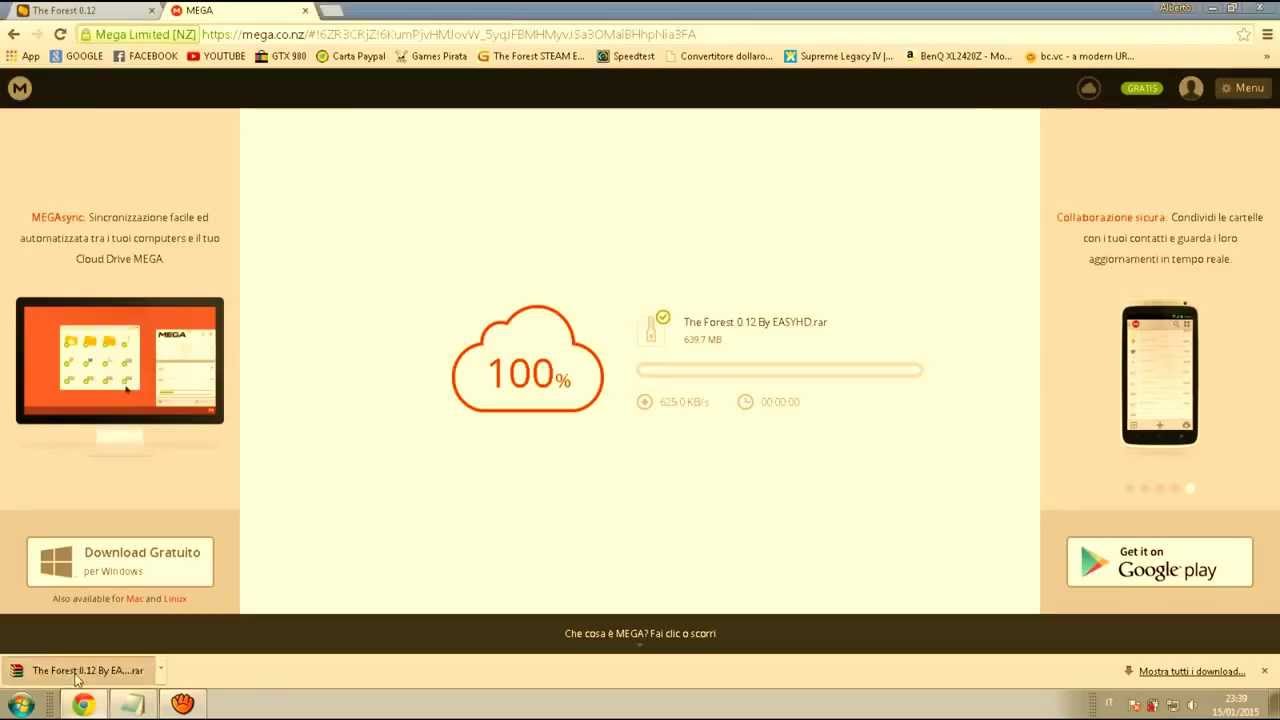Open the GOOGLE bookmark
Image resolution: width=1280 pixels, height=720 pixels.
tap(76, 56)
